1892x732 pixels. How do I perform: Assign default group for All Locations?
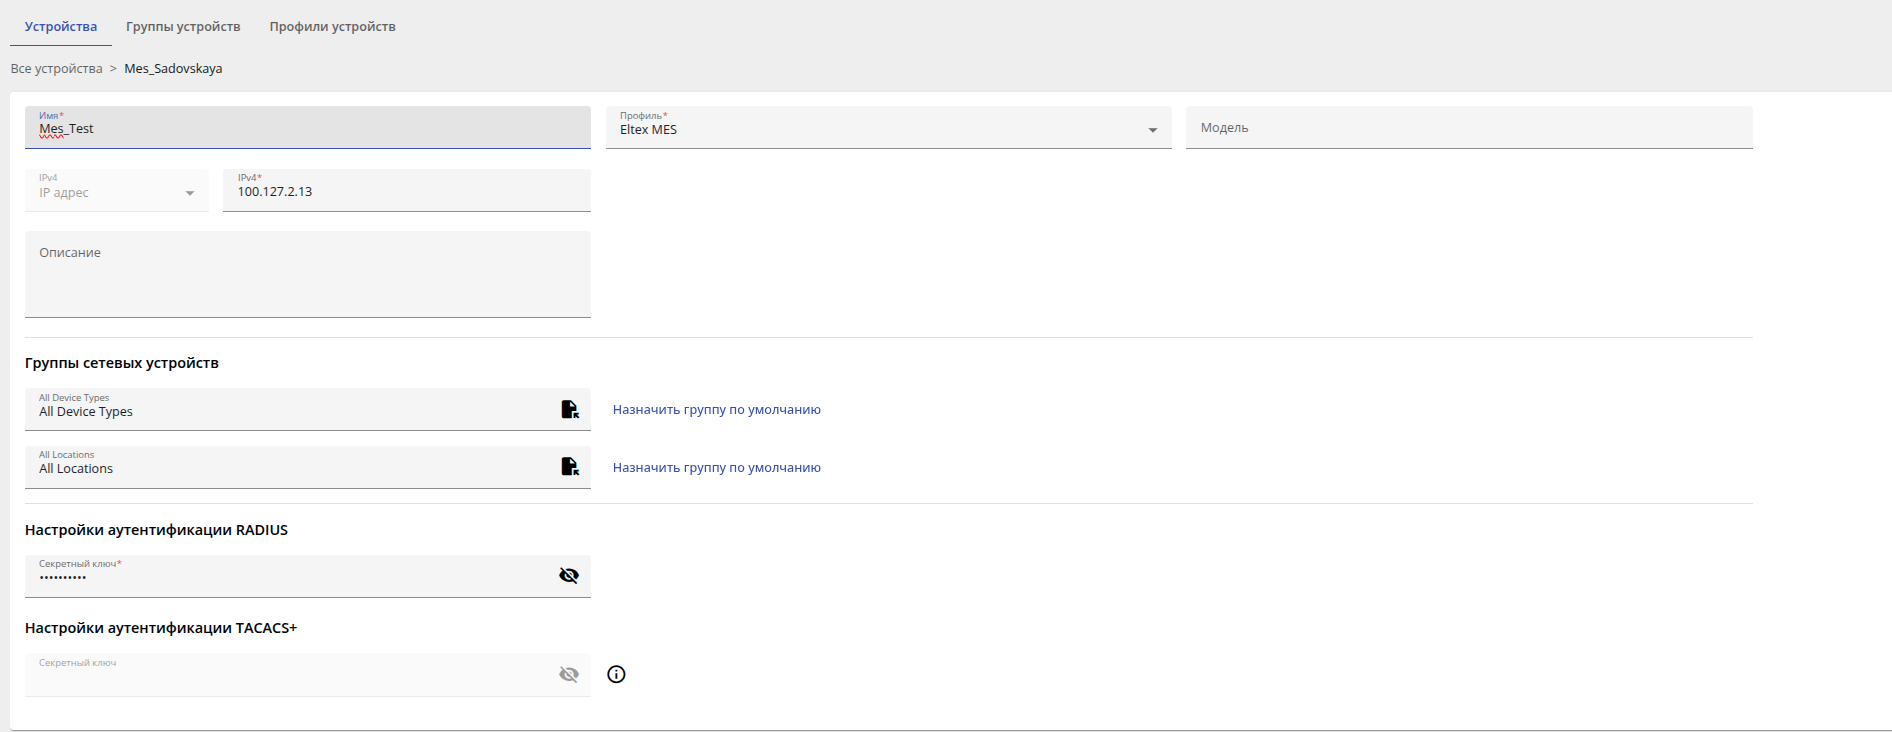tap(716, 468)
